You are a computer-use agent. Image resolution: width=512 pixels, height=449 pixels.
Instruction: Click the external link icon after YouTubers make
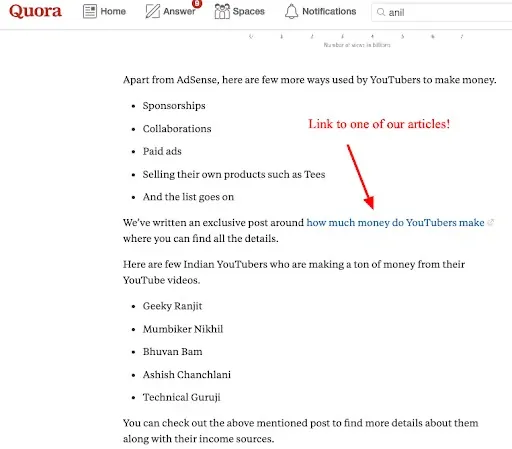490,222
